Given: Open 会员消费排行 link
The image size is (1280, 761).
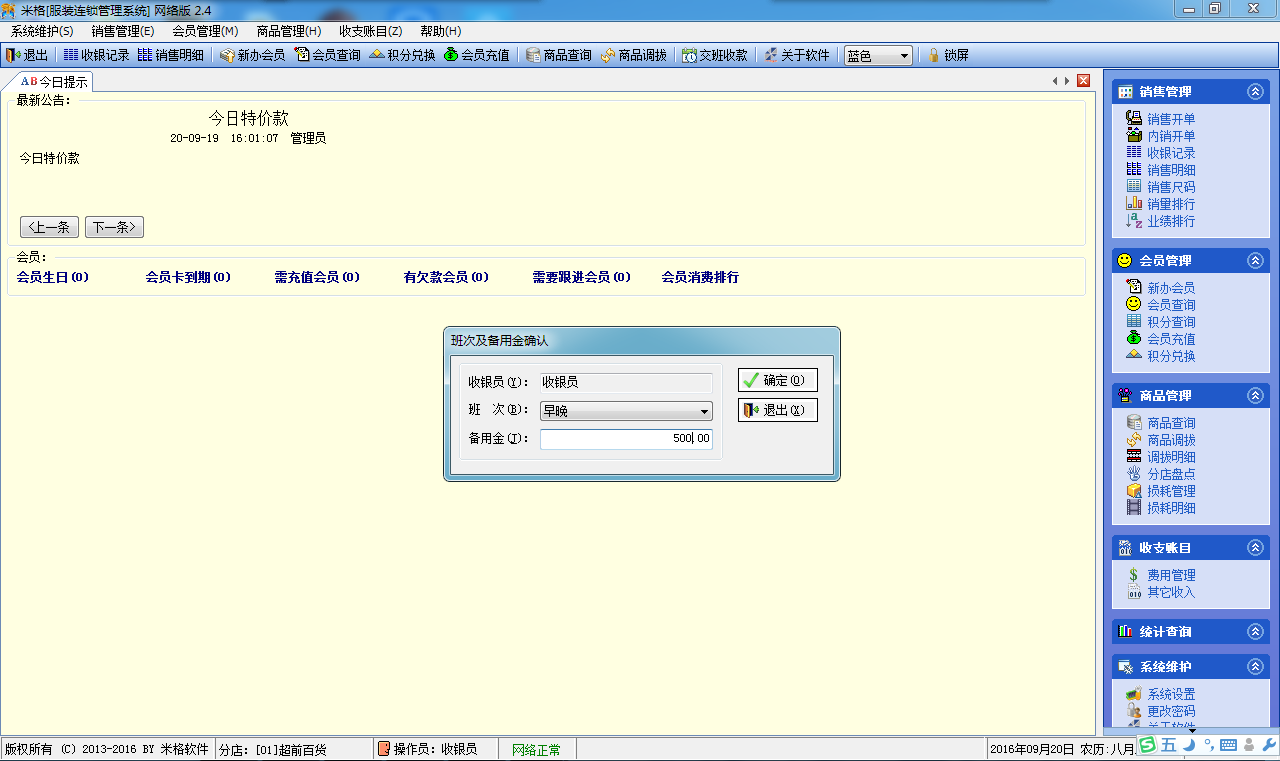Looking at the screenshot, I should tap(700, 277).
